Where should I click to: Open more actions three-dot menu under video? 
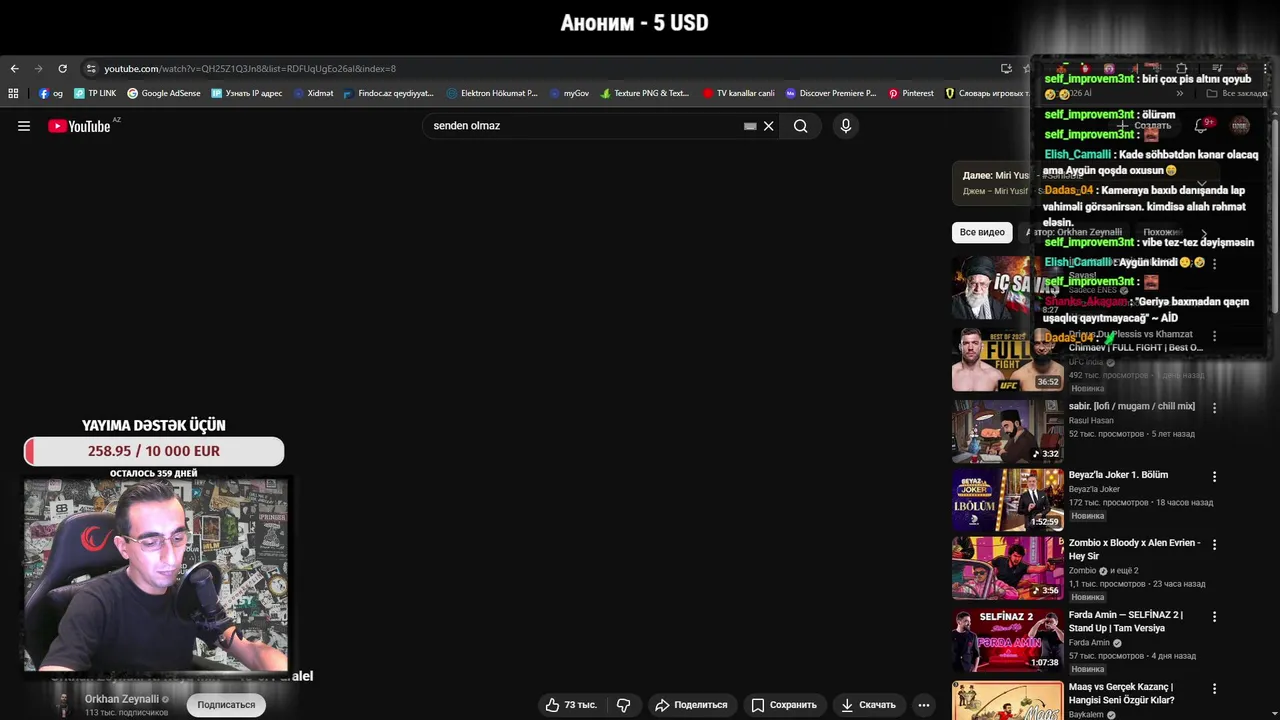(924, 705)
